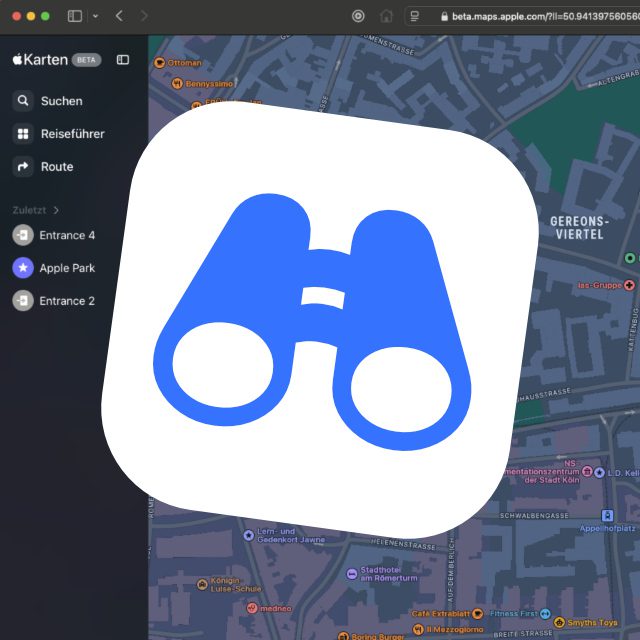Go back with Safari's back arrow
The image size is (640, 640).
(120, 16)
